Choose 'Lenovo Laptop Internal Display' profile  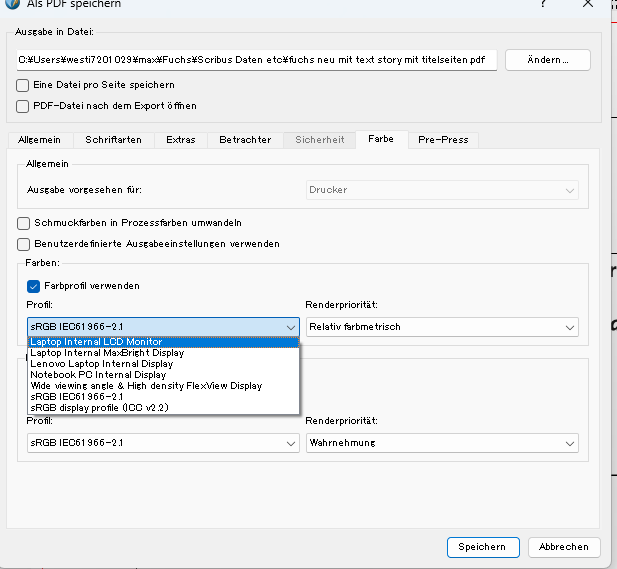coord(101,364)
